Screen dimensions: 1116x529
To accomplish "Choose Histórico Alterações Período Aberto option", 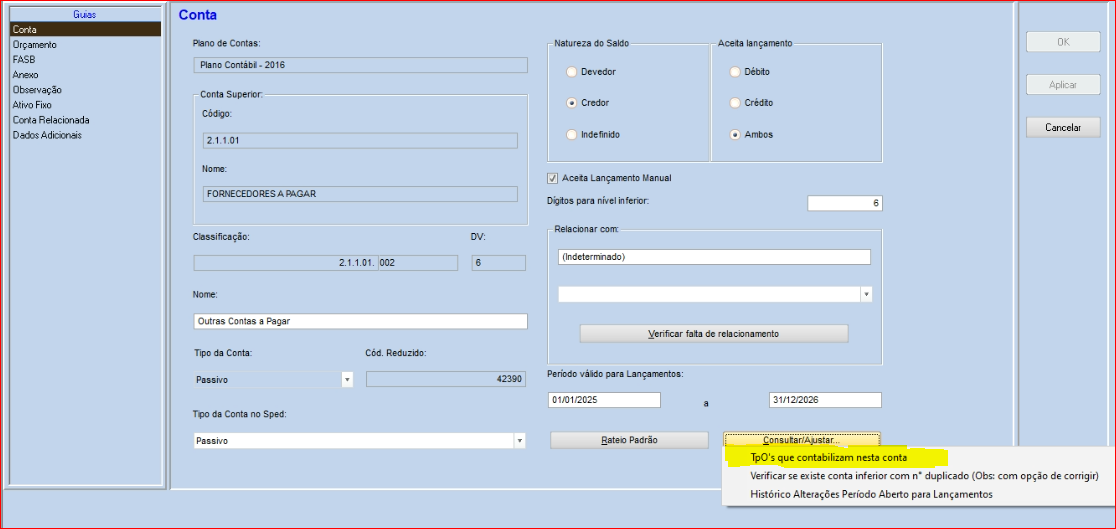I will (x=871, y=494).
